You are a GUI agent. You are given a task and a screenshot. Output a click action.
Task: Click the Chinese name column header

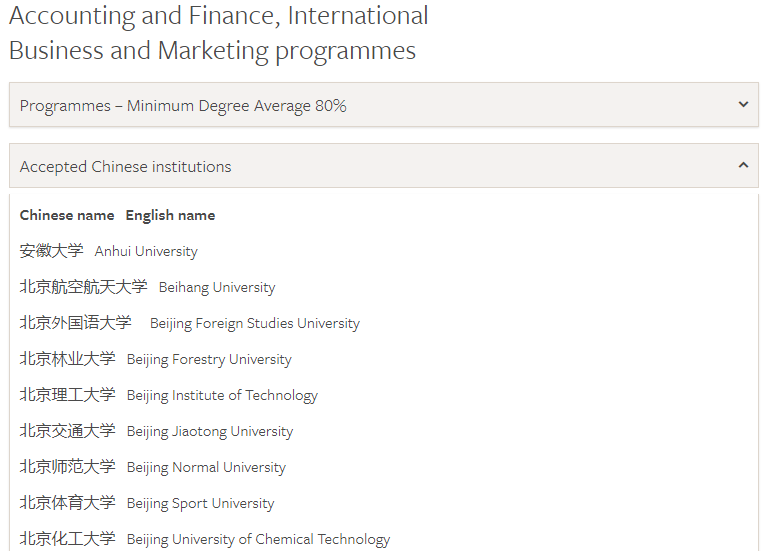pos(67,215)
